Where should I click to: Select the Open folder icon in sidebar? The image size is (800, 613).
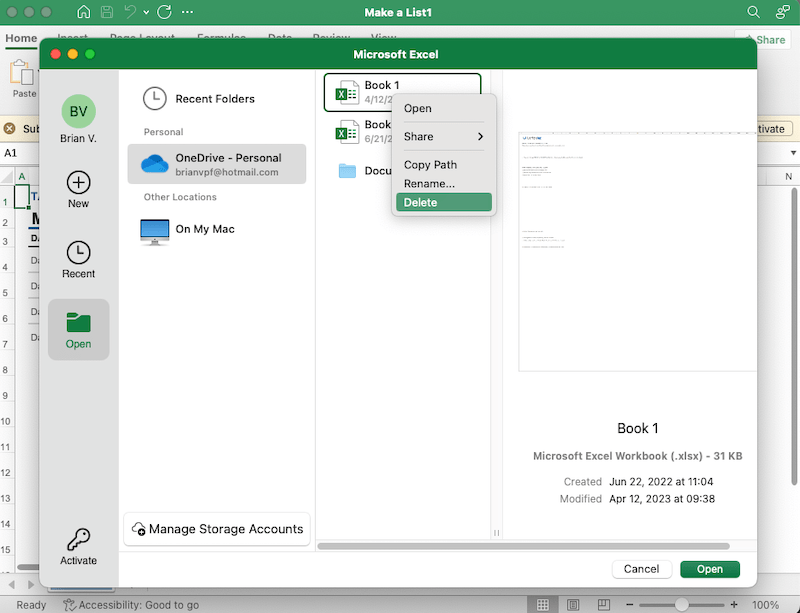coord(79,330)
